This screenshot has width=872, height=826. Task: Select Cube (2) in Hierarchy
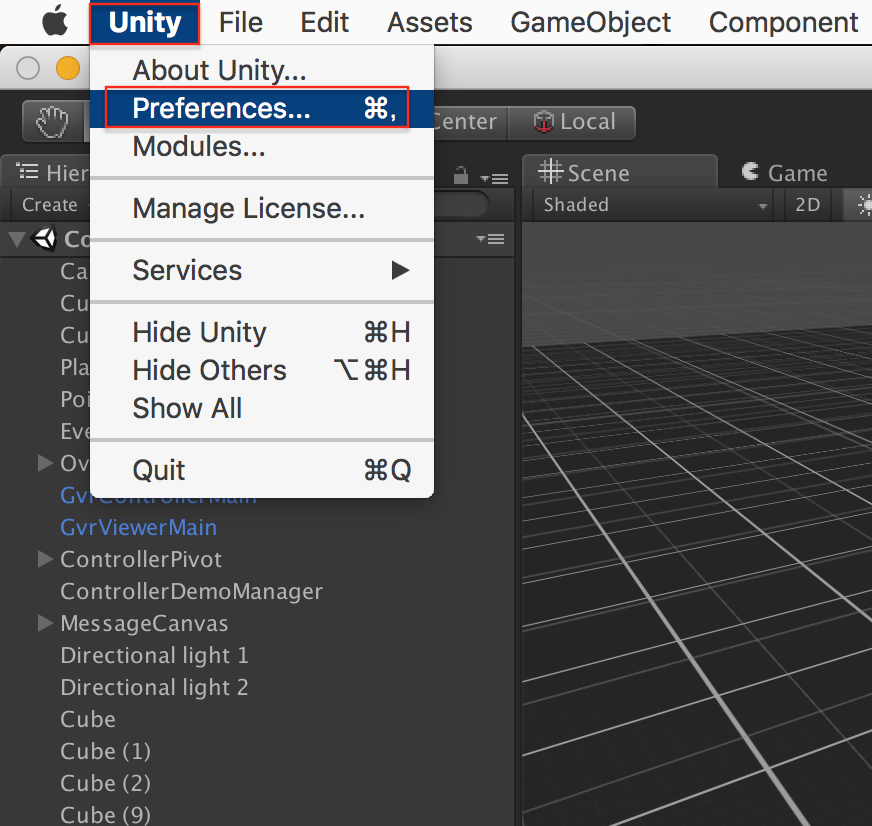[x=106, y=783]
